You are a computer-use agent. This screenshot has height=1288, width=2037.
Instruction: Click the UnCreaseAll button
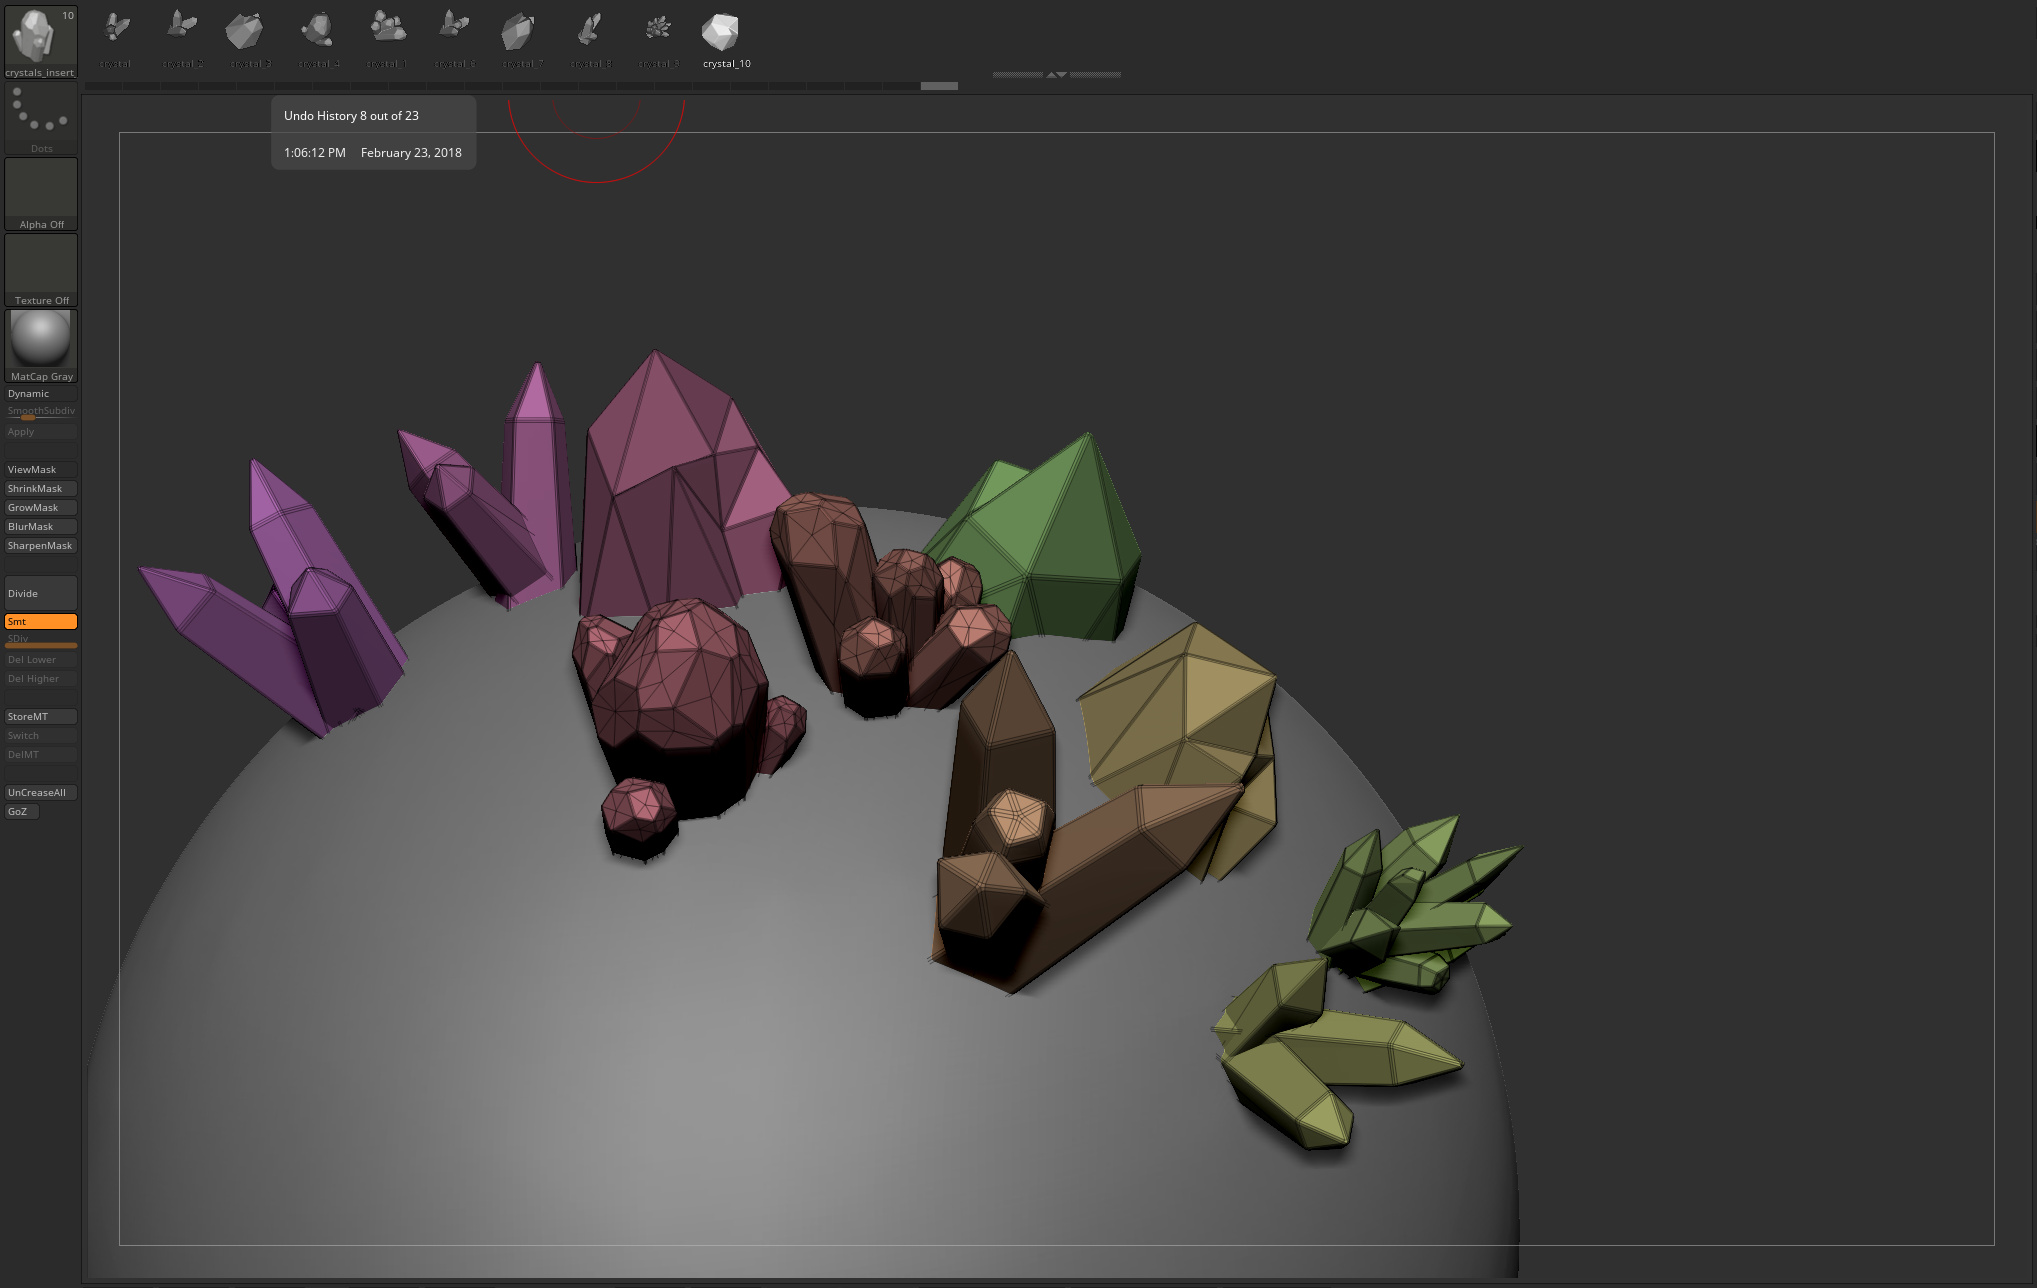coord(40,793)
